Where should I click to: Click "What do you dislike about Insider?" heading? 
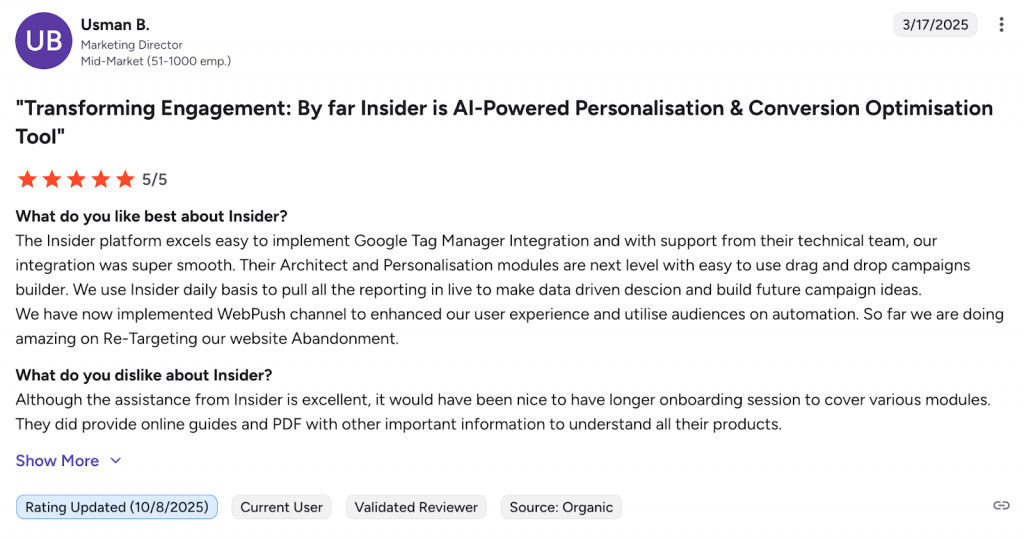point(144,376)
